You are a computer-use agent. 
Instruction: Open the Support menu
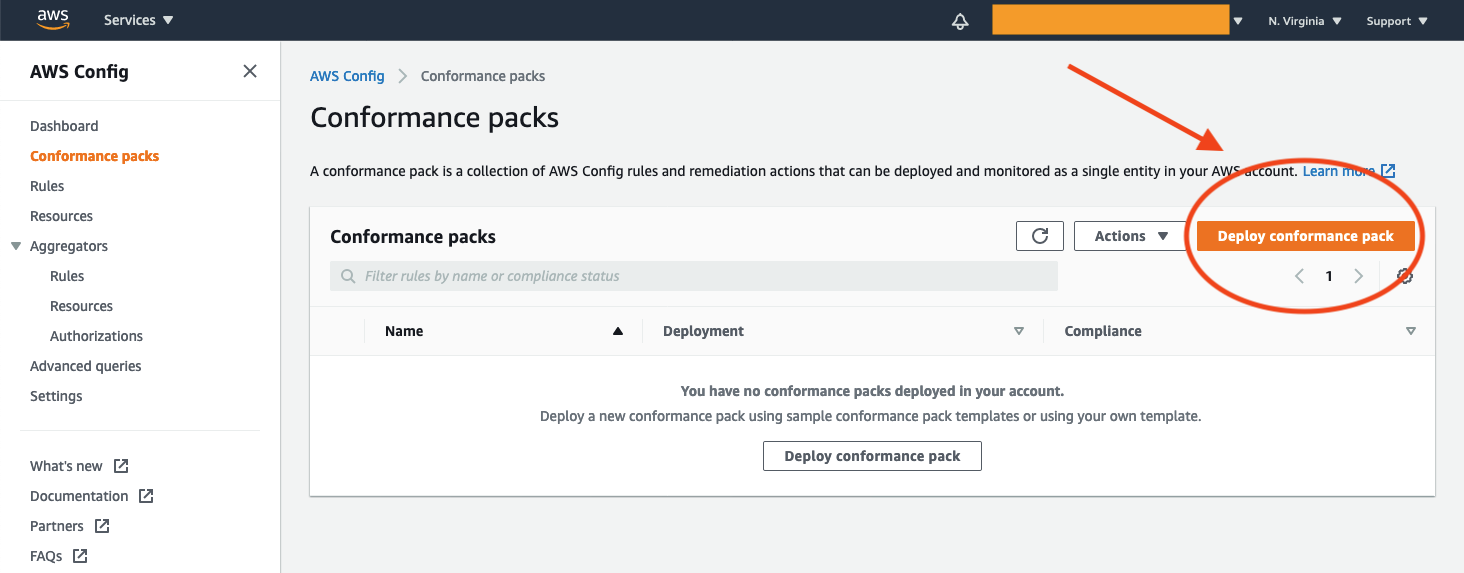(1397, 21)
